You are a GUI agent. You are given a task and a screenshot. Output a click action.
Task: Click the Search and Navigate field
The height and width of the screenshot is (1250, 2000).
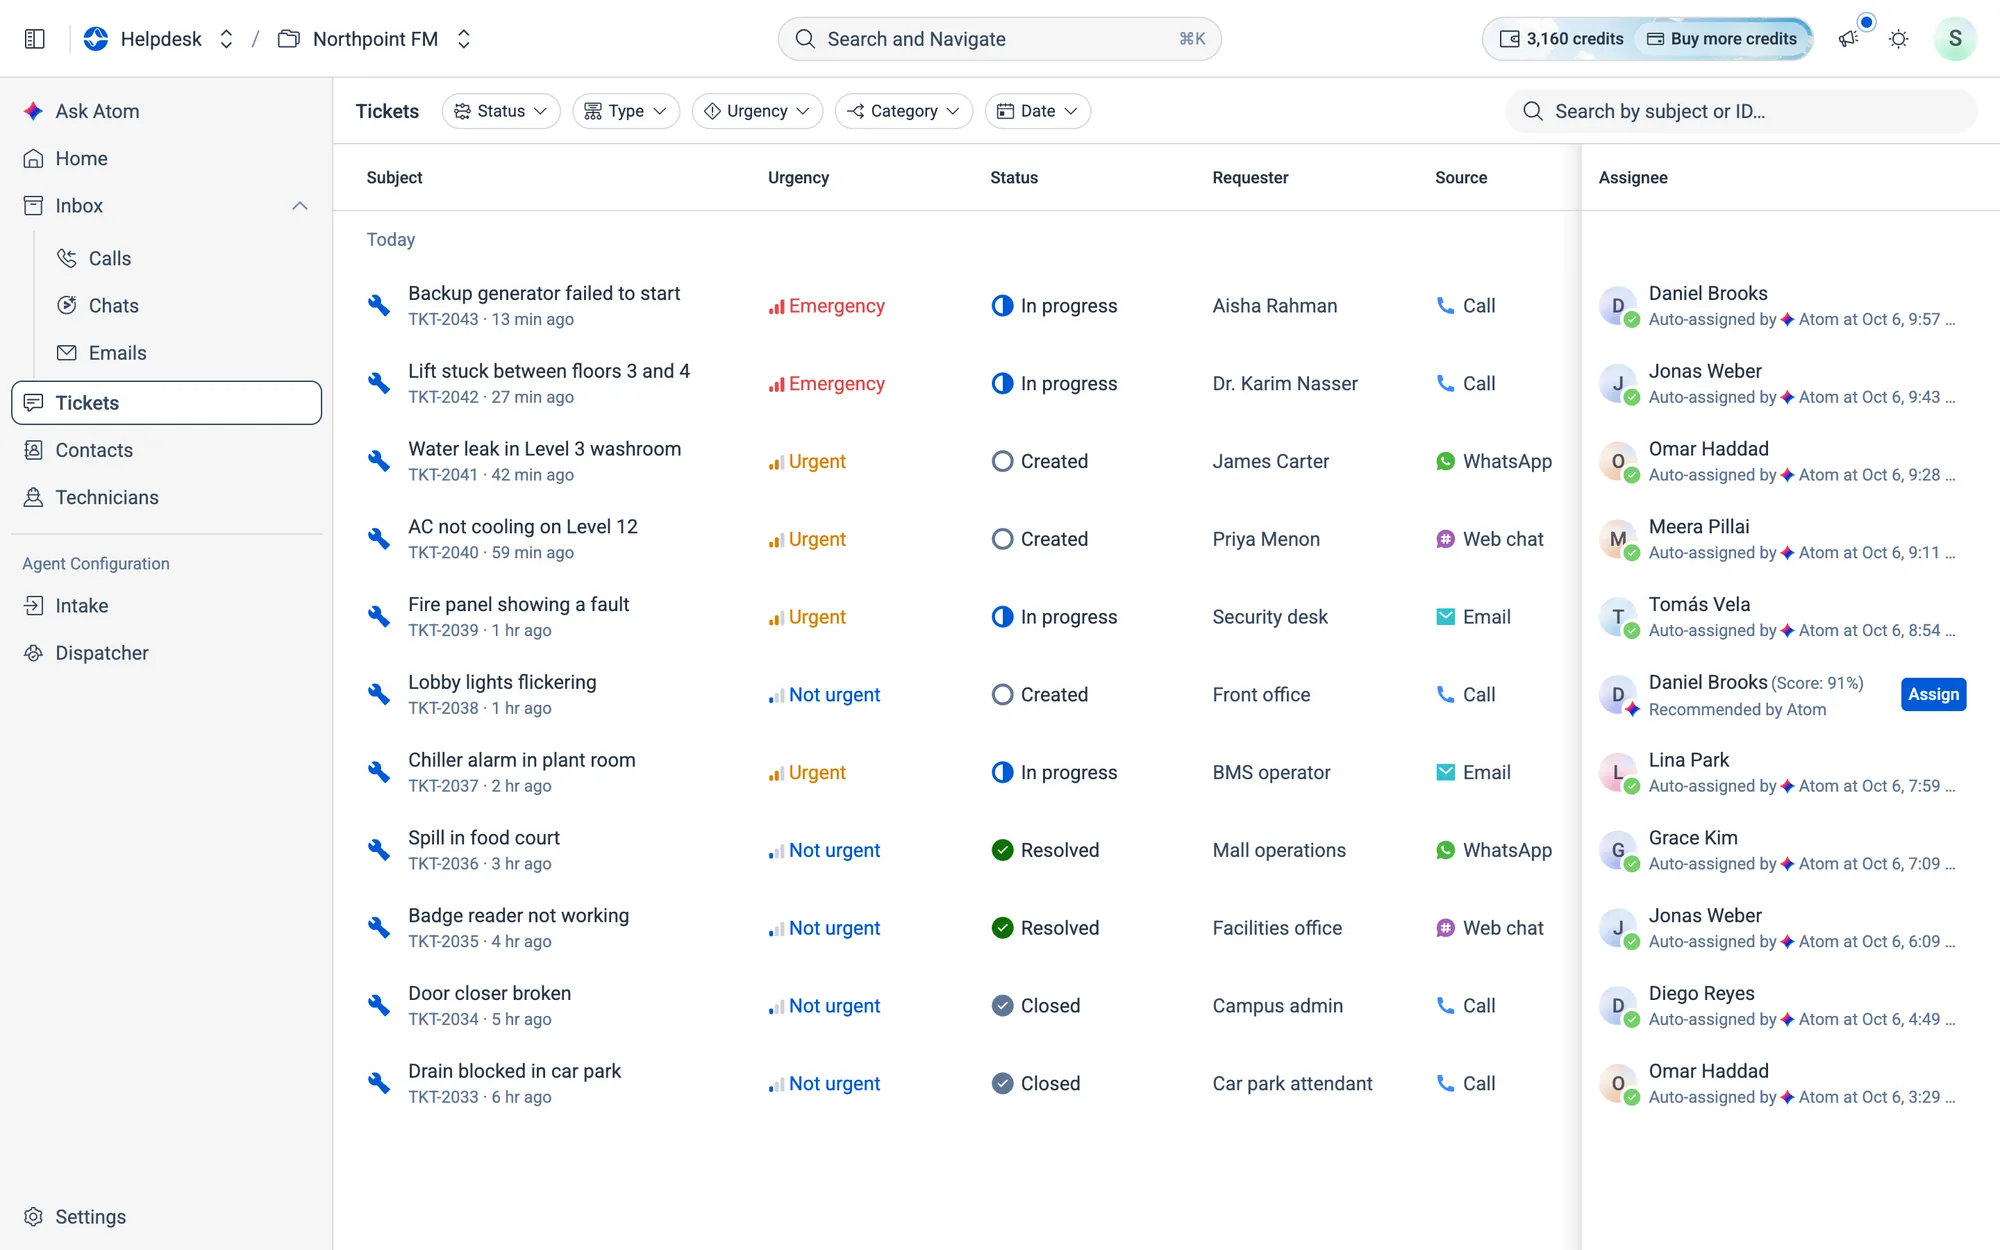(999, 39)
